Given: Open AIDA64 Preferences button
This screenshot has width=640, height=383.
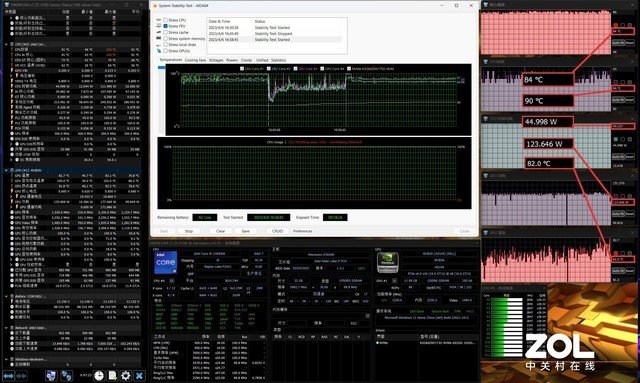Looking at the screenshot, I should click(x=302, y=231).
